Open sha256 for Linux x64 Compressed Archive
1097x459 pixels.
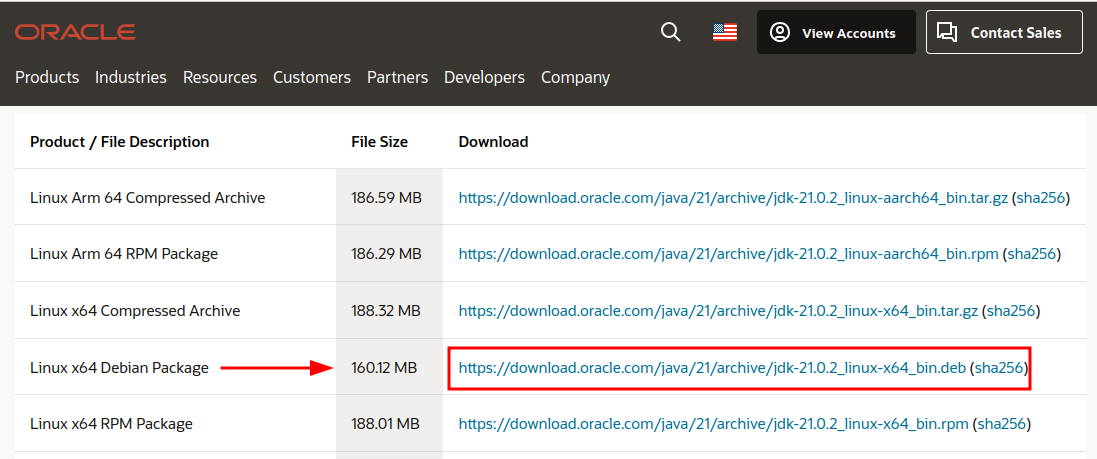1010,311
